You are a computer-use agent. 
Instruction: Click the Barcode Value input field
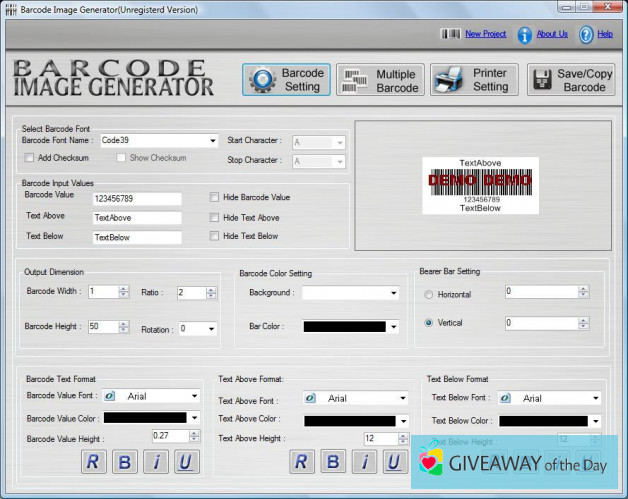[x=136, y=199]
